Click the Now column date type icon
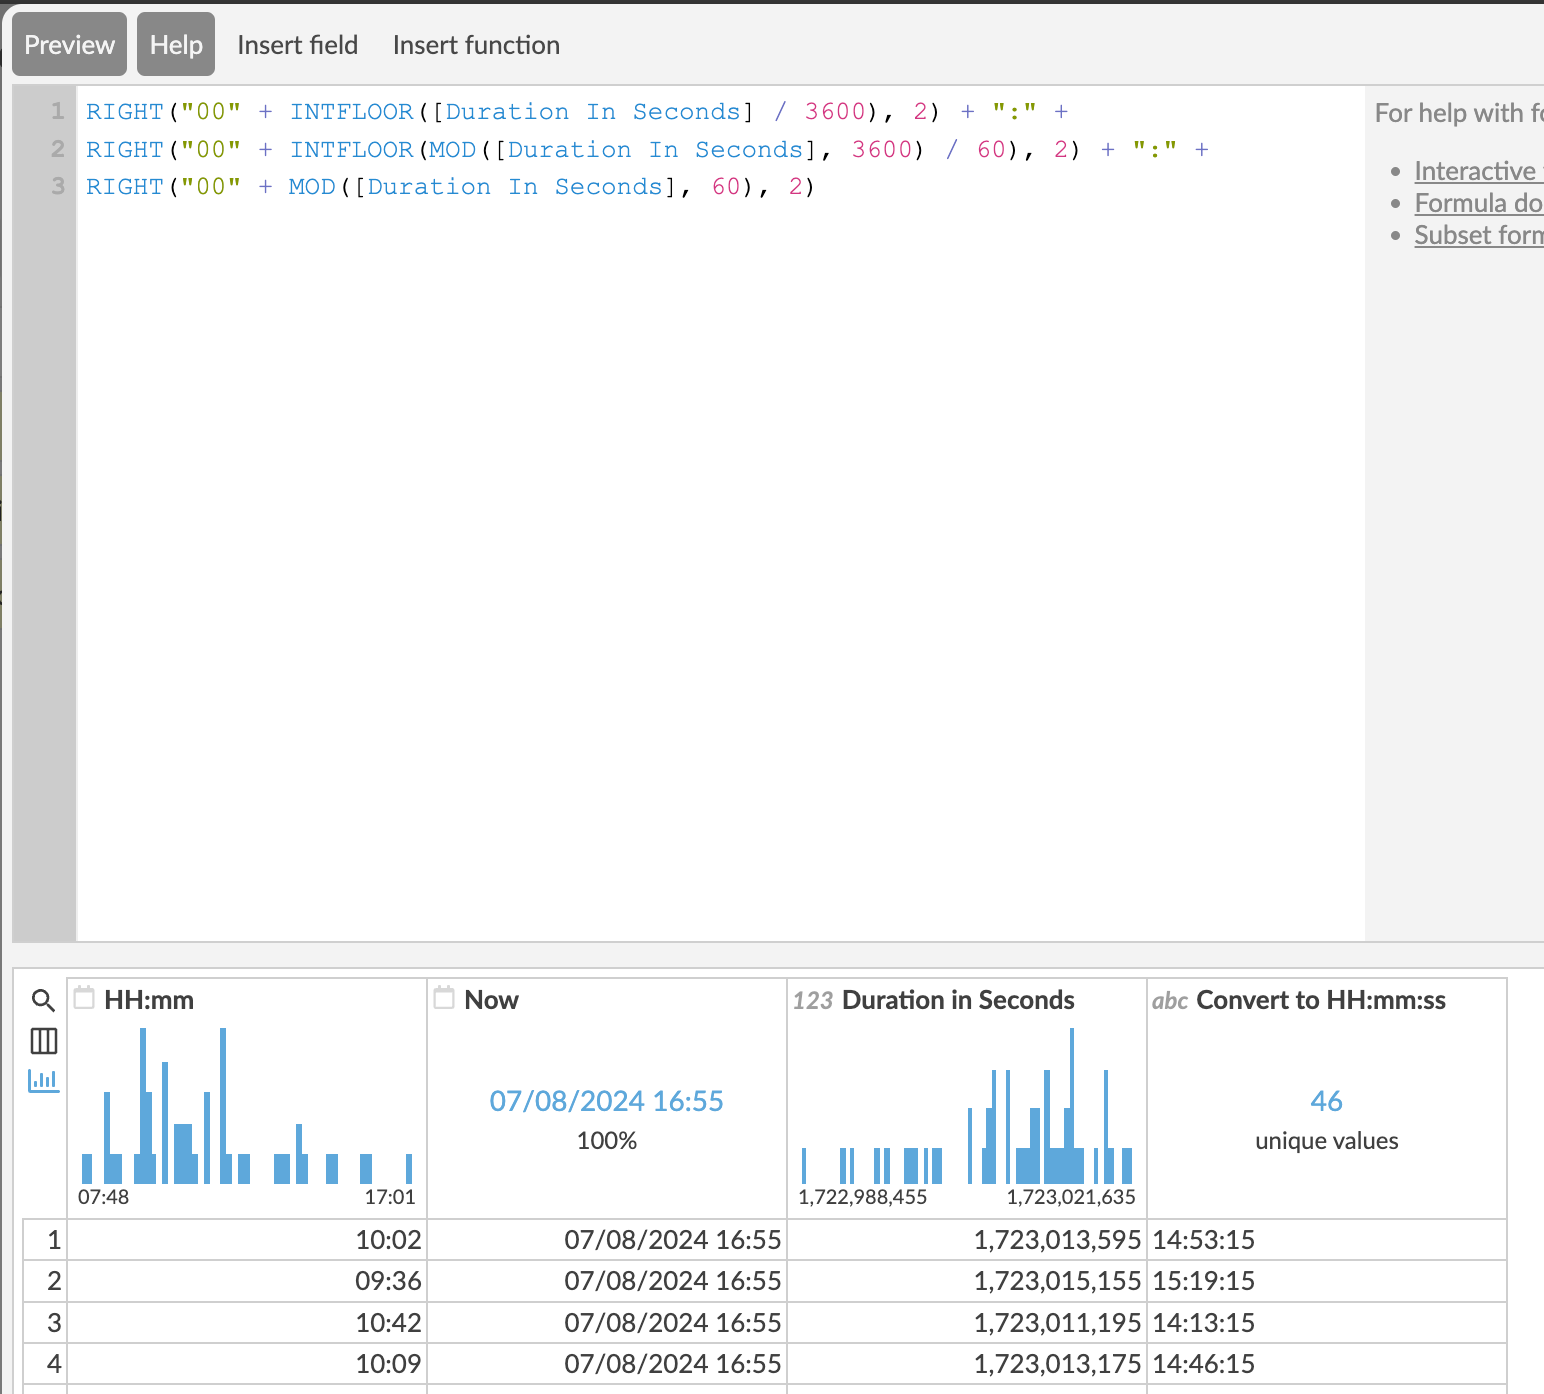Viewport: 1544px width, 1394px height. tap(445, 998)
